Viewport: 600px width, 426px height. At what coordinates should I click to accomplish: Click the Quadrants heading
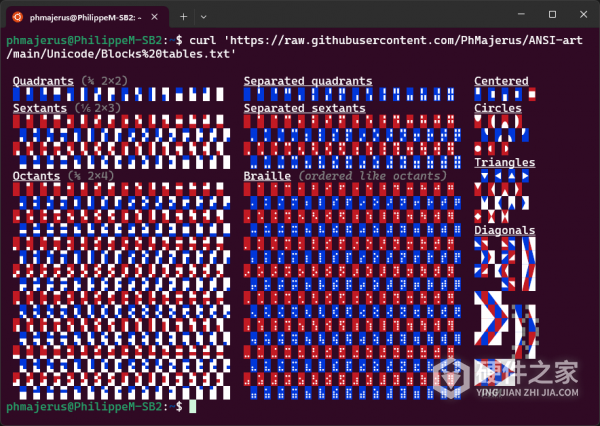[43, 81]
